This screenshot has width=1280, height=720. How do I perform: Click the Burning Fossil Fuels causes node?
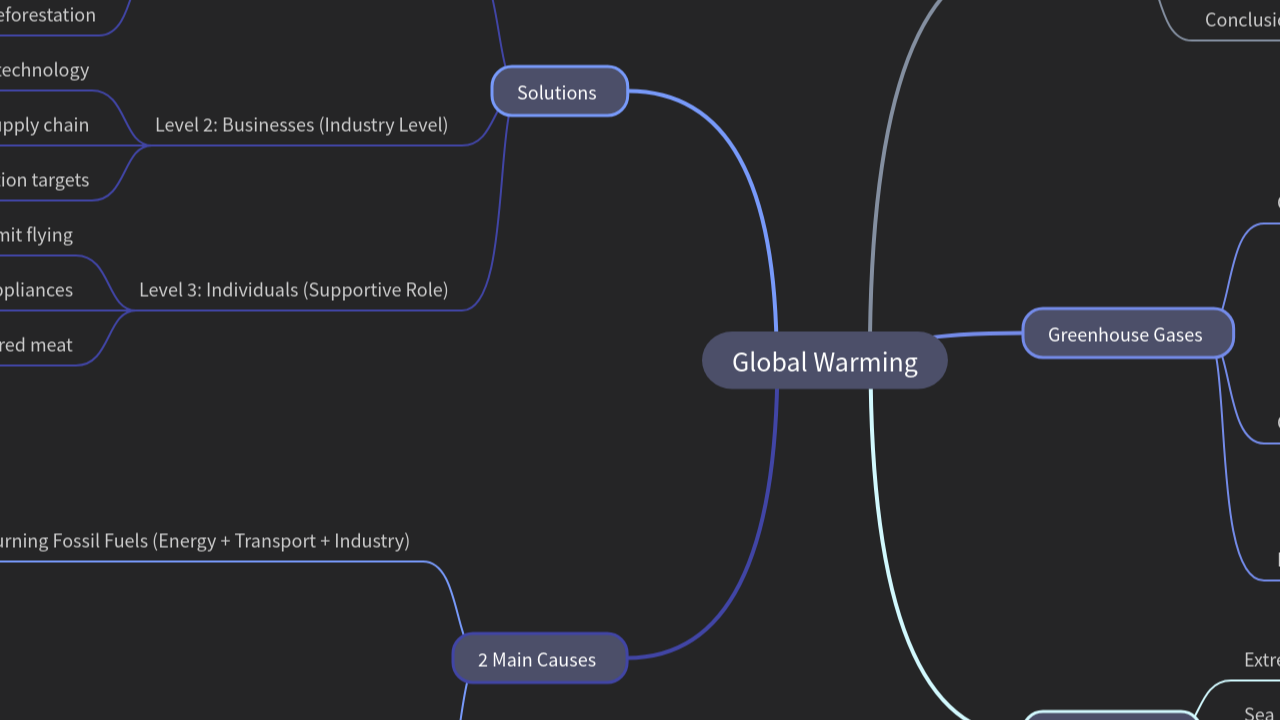pos(205,540)
